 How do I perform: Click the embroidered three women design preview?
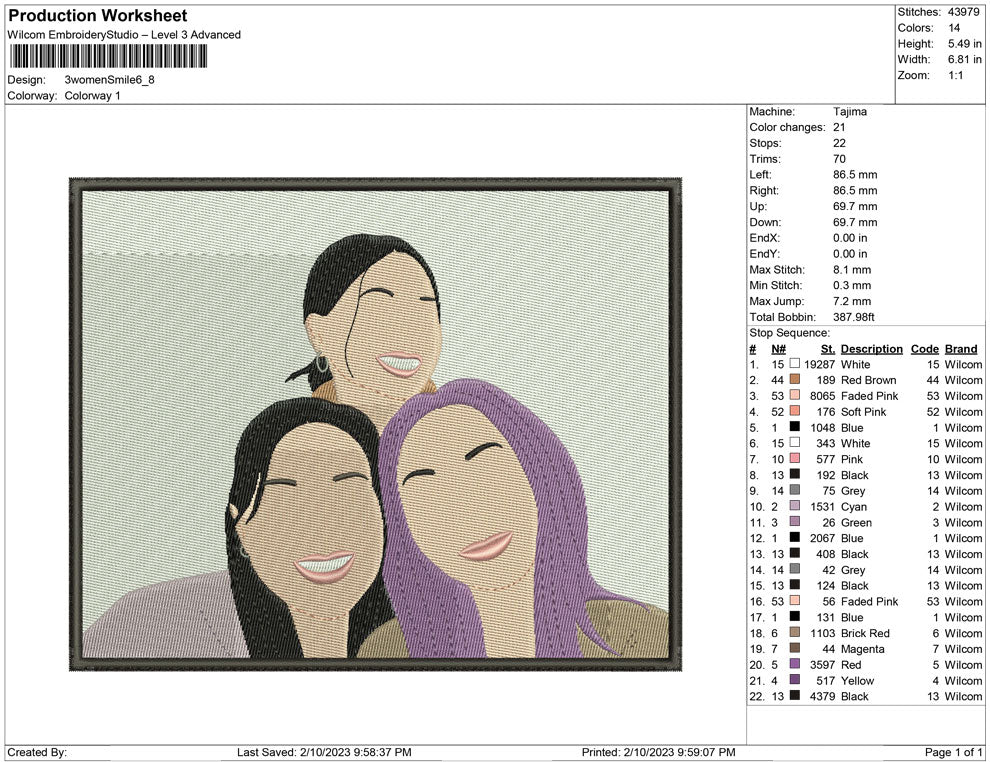coord(376,424)
